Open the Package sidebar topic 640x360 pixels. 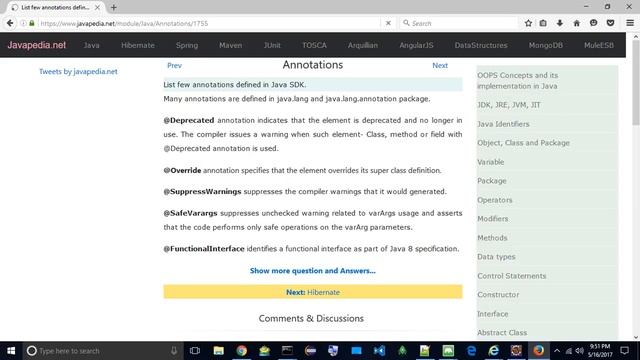click(492, 181)
